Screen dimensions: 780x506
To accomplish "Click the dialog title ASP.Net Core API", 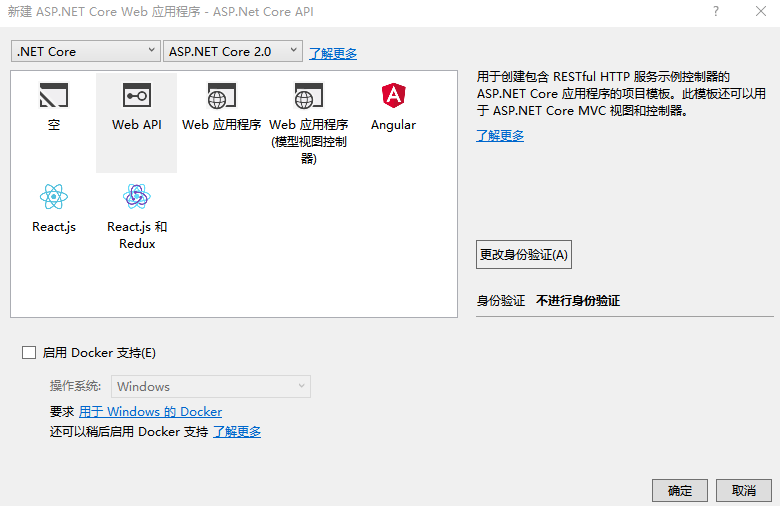I will click(263, 11).
